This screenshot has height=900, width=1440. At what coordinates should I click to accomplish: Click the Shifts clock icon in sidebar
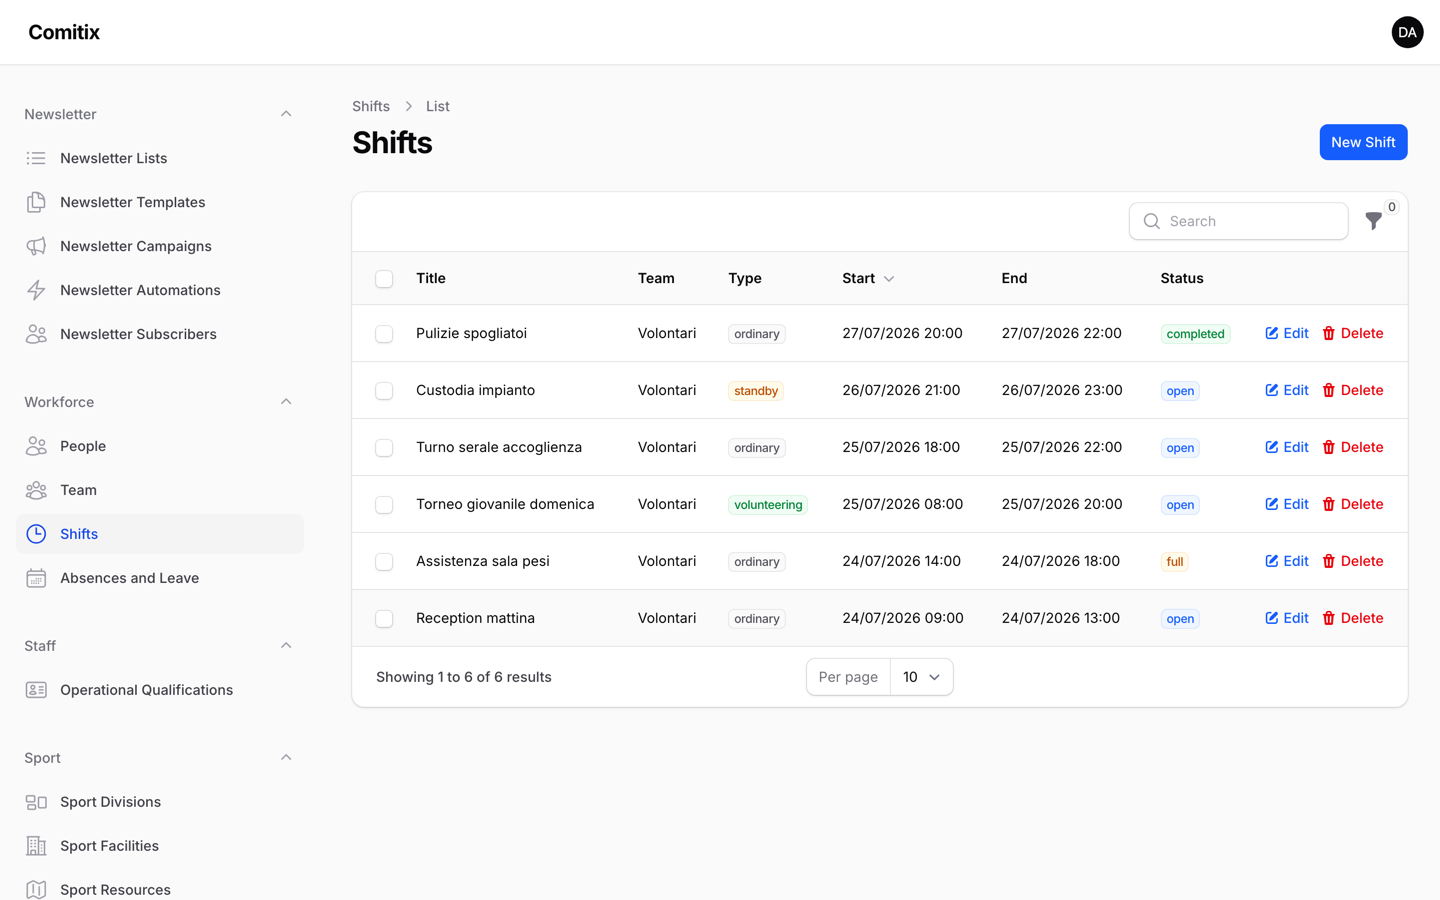(36, 534)
